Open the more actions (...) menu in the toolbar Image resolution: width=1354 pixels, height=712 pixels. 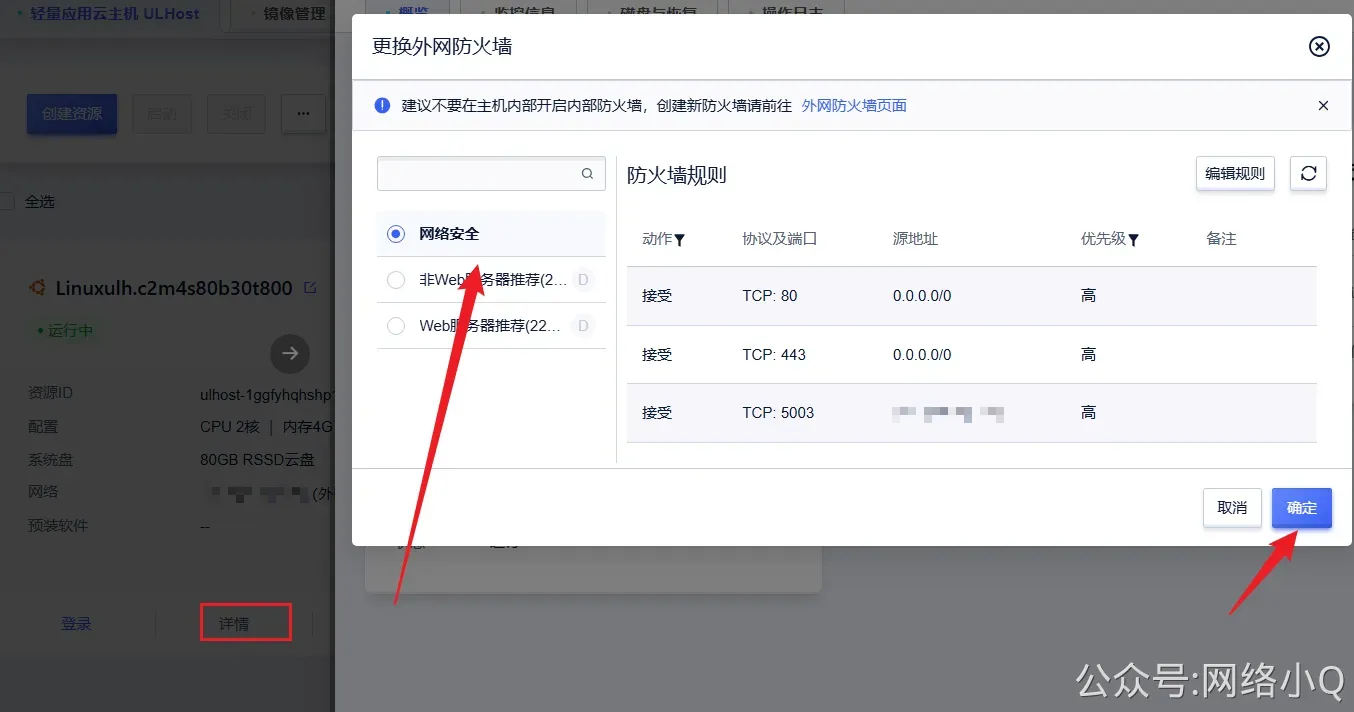(x=303, y=114)
